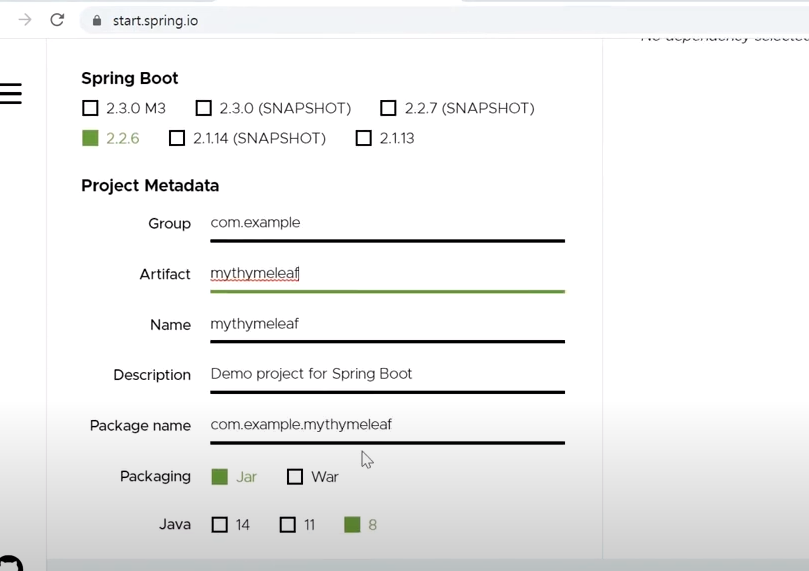Image resolution: width=809 pixels, height=571 pixels.
Task: Open the GitHub icon link
Action: 10,564
